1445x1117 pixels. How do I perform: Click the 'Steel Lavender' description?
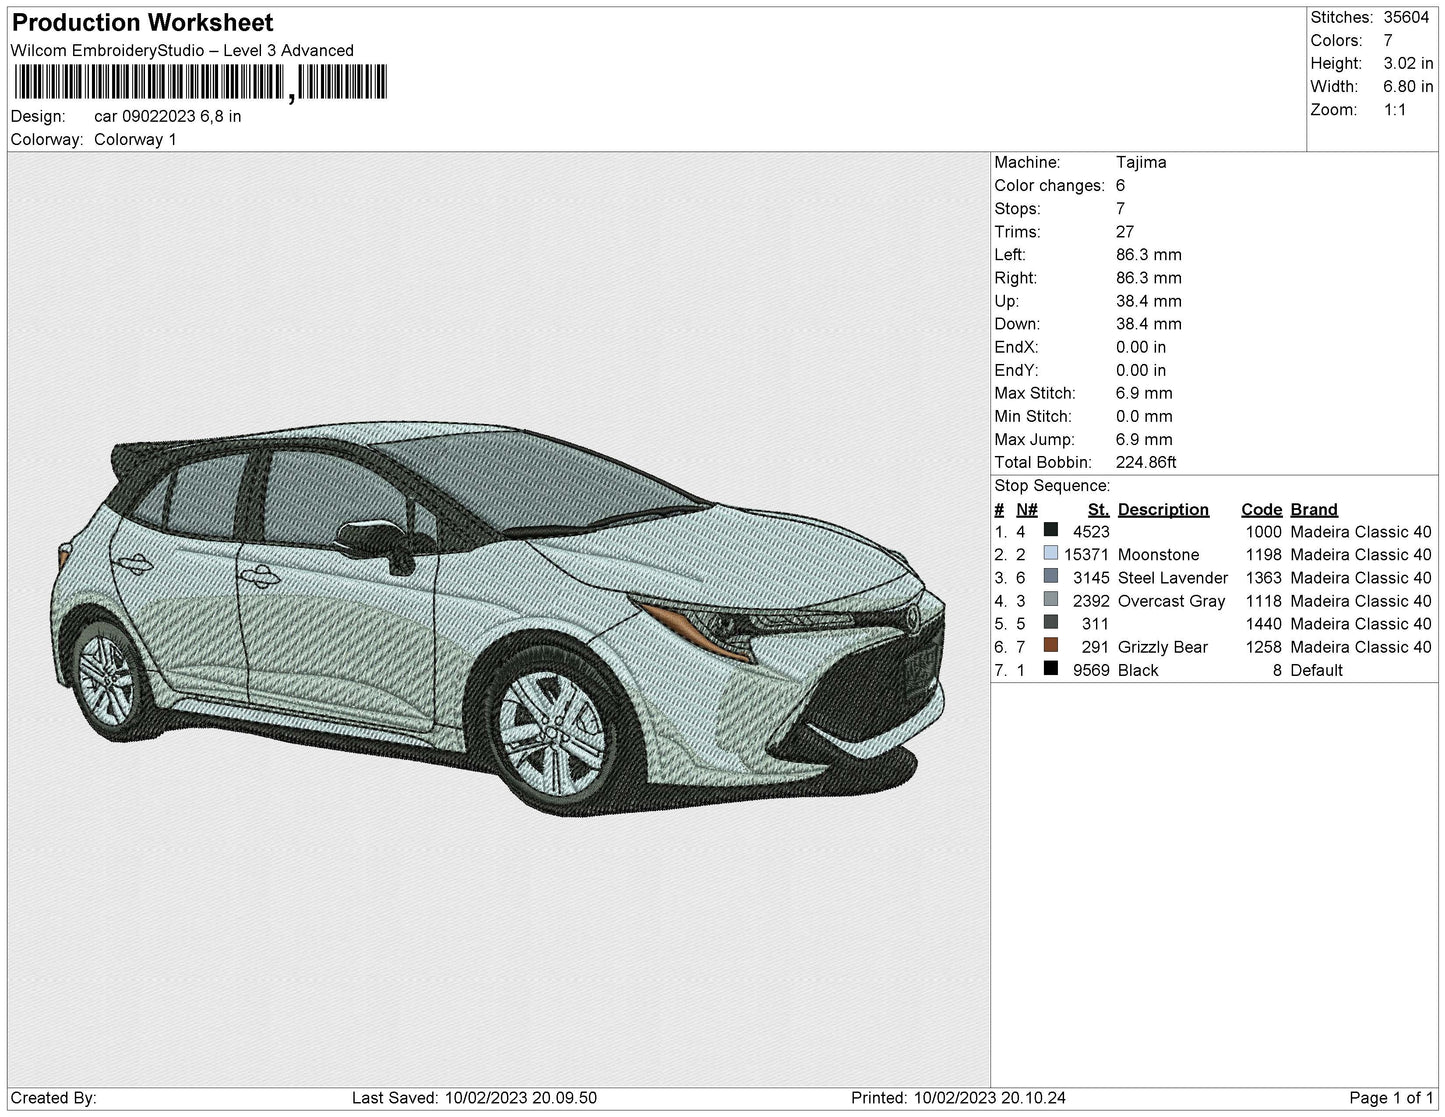(x=1173, y=578)
